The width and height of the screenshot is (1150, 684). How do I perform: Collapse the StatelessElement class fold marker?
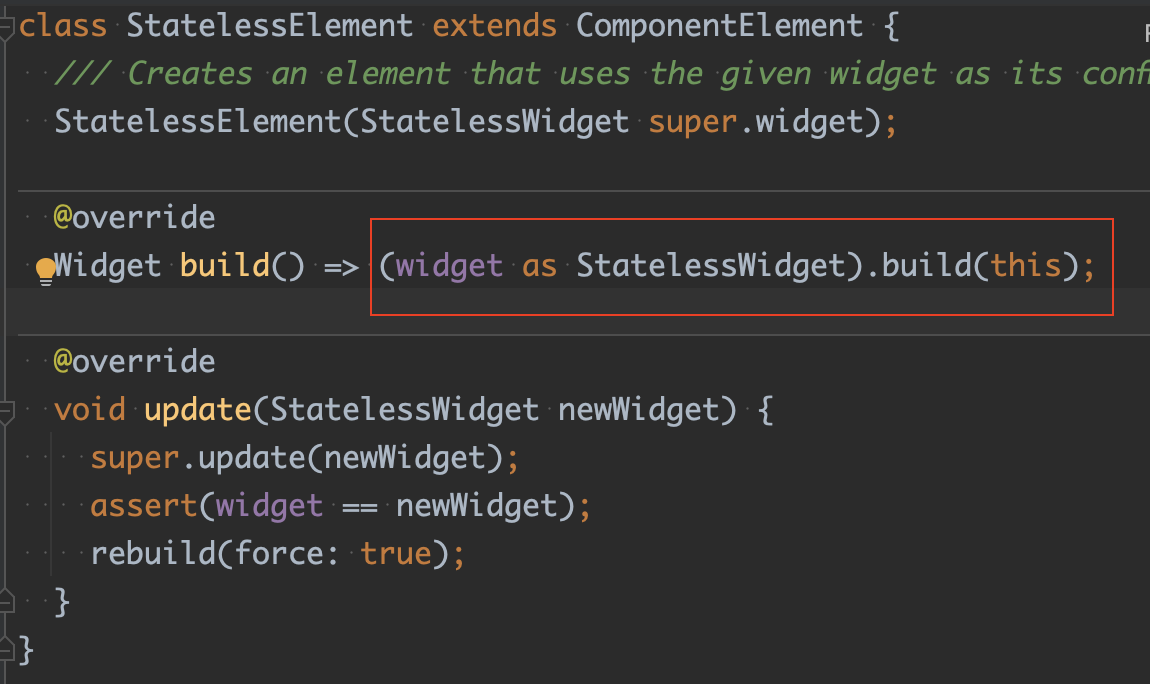(x=6, y=28)
